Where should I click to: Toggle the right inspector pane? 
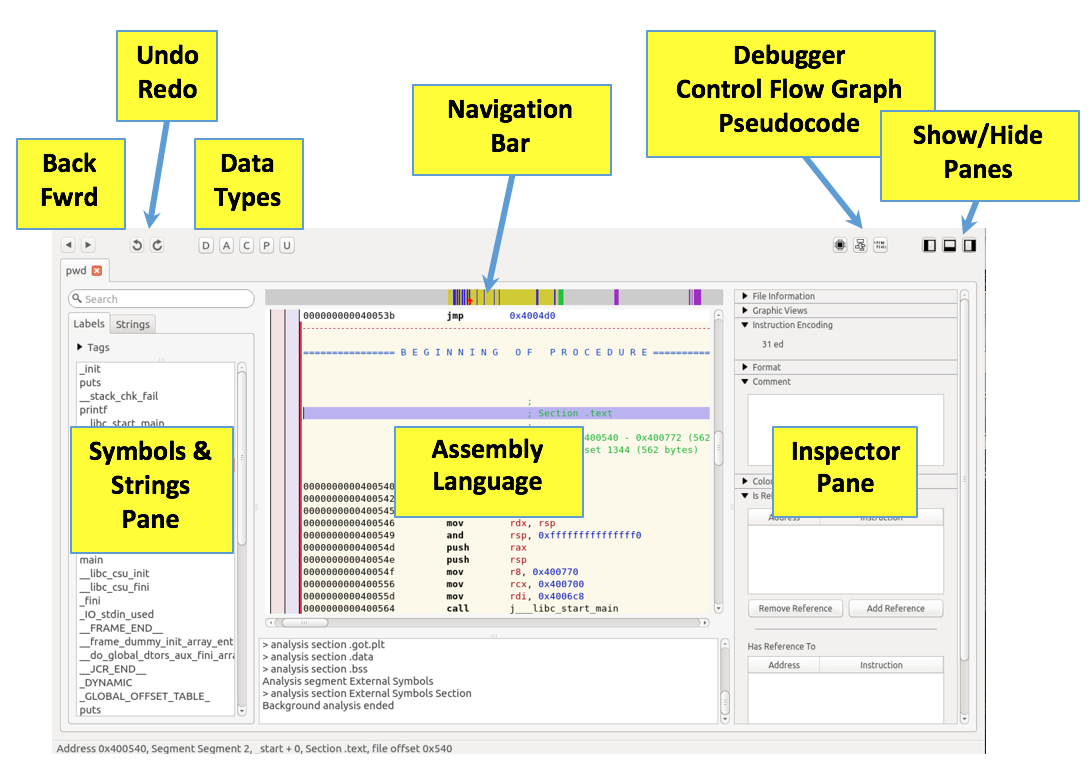pos(969,245)
